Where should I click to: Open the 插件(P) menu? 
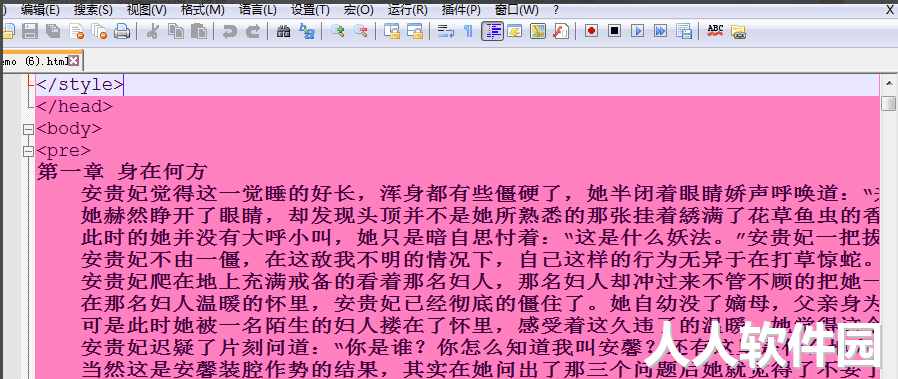coord(461,10)
